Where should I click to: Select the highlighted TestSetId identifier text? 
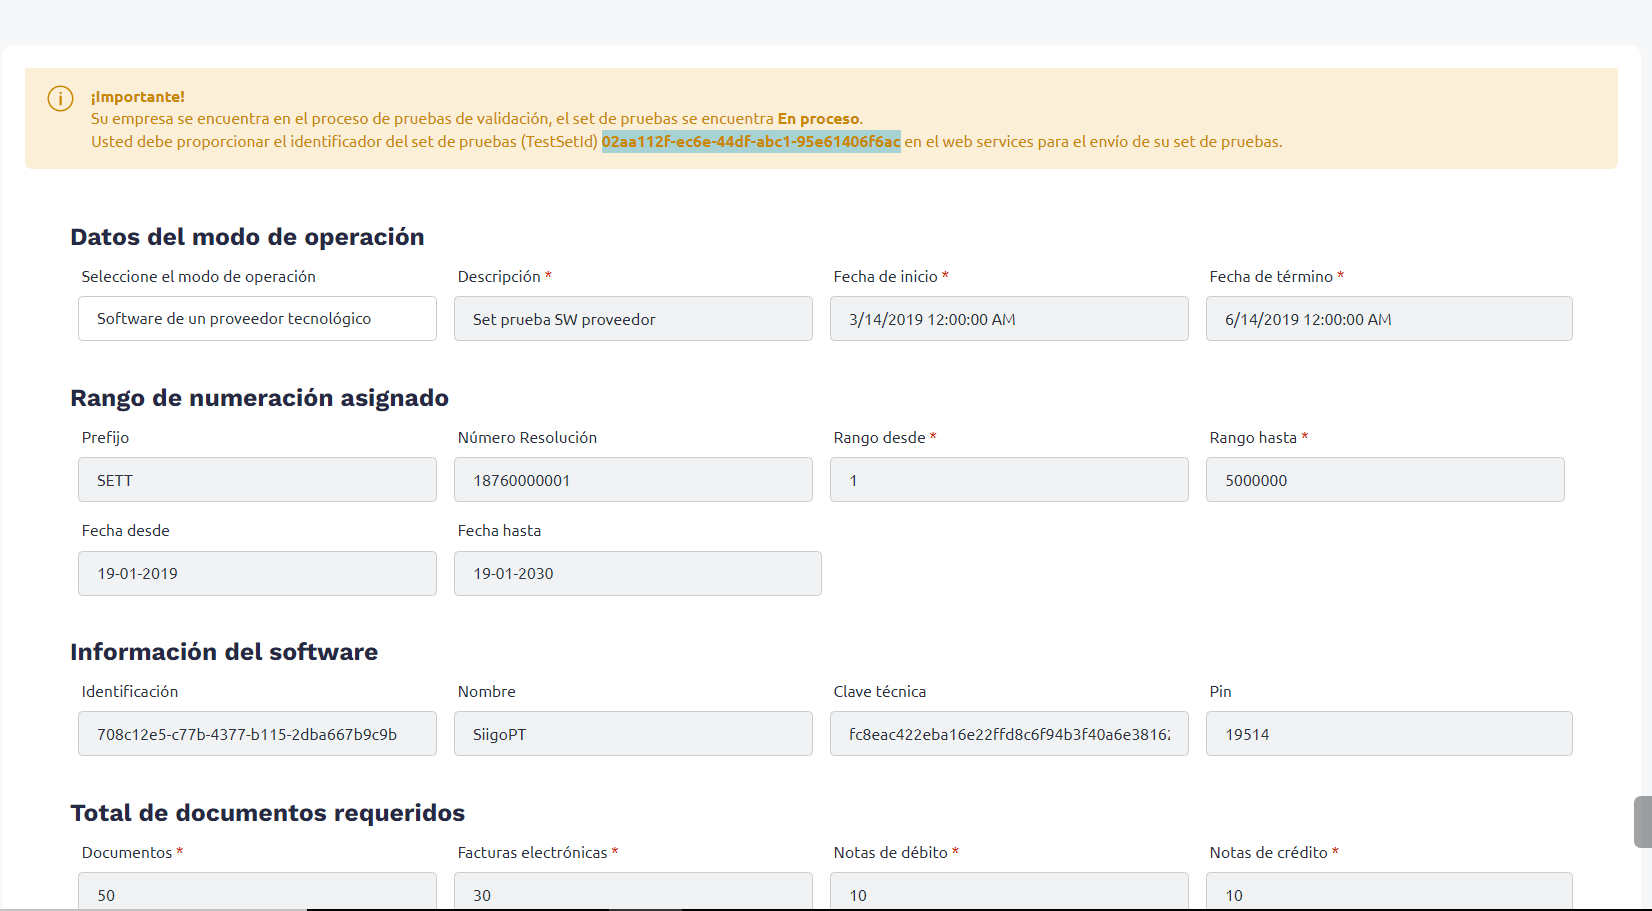[751, 141]
